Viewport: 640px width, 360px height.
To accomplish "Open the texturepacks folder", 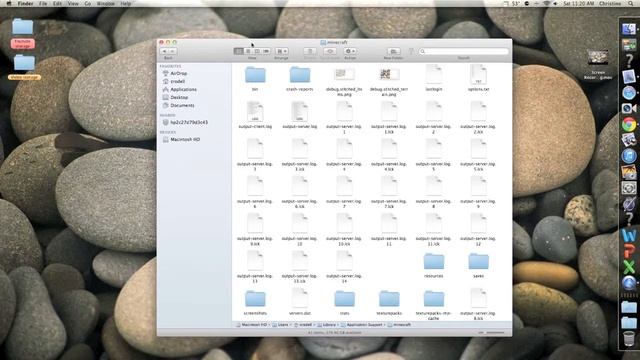I will point(389,299).
